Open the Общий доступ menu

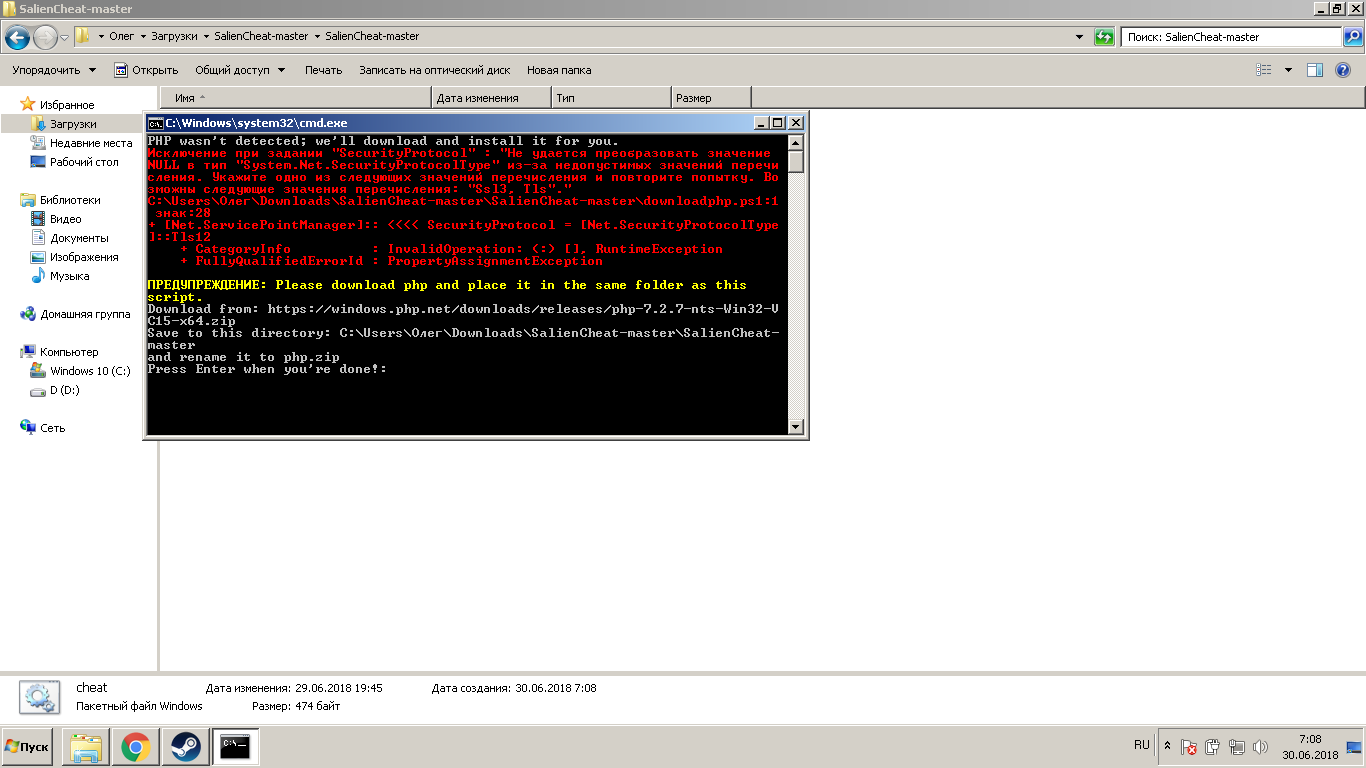pos(240,70)
